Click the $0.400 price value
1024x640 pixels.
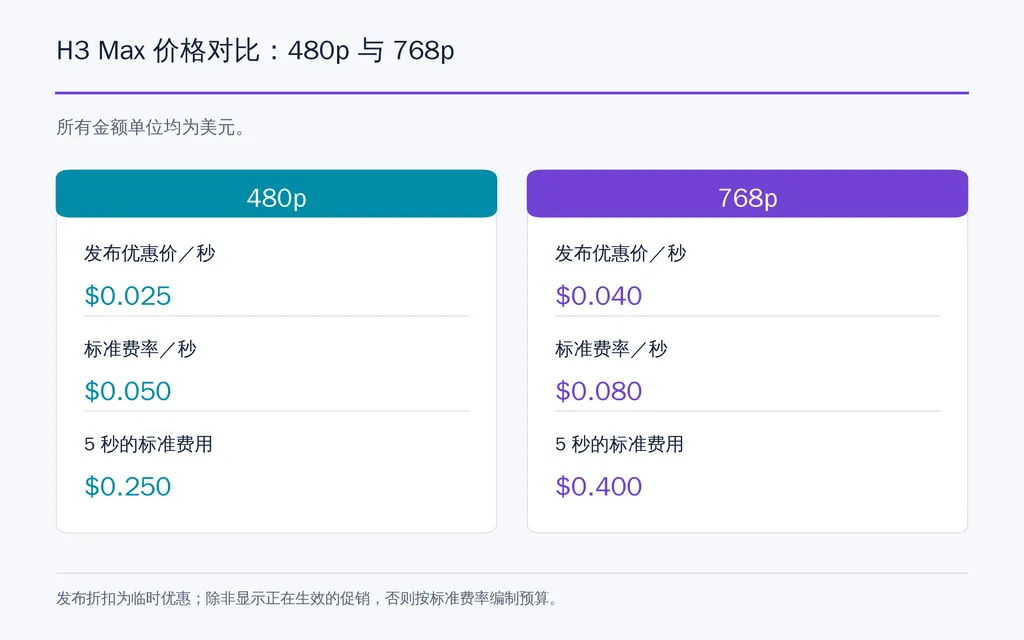pyautogui.click(x=599, y=487)
